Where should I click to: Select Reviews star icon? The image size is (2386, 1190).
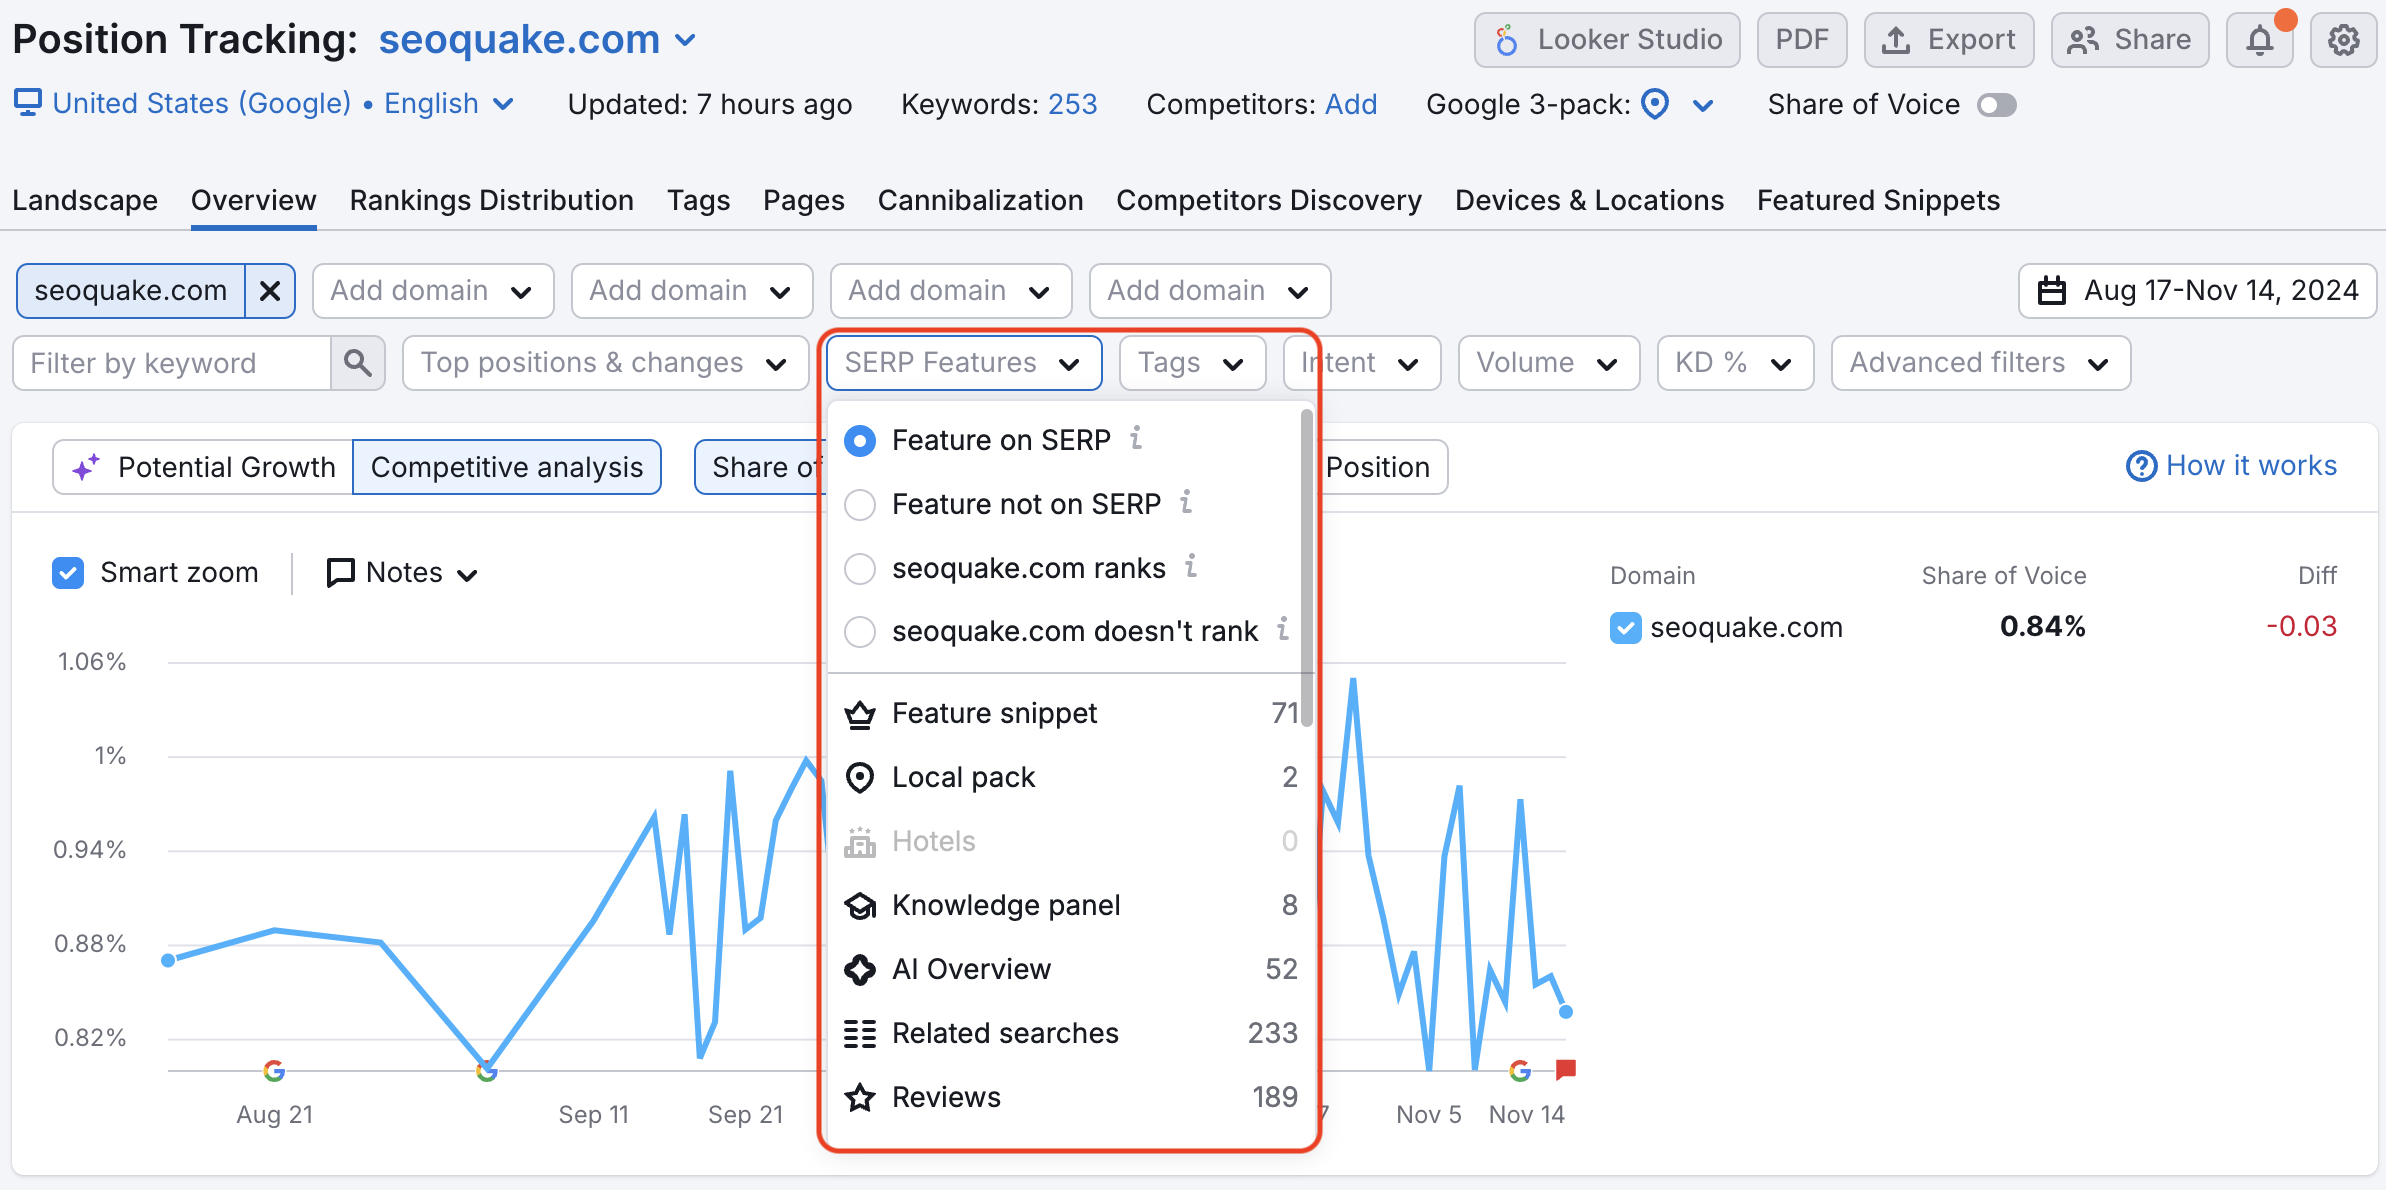[860, 1098]
